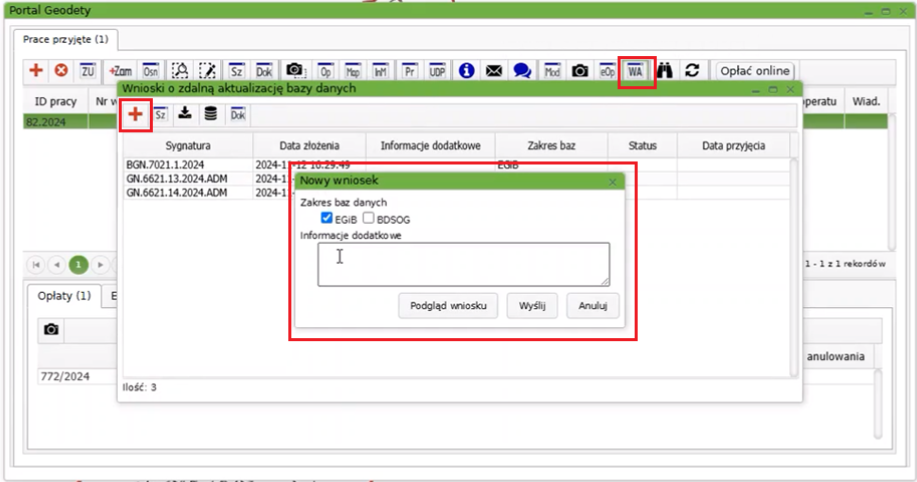Cancel with the Anuluj button
This screenshot has width=917, height=482.
point(593,305)
